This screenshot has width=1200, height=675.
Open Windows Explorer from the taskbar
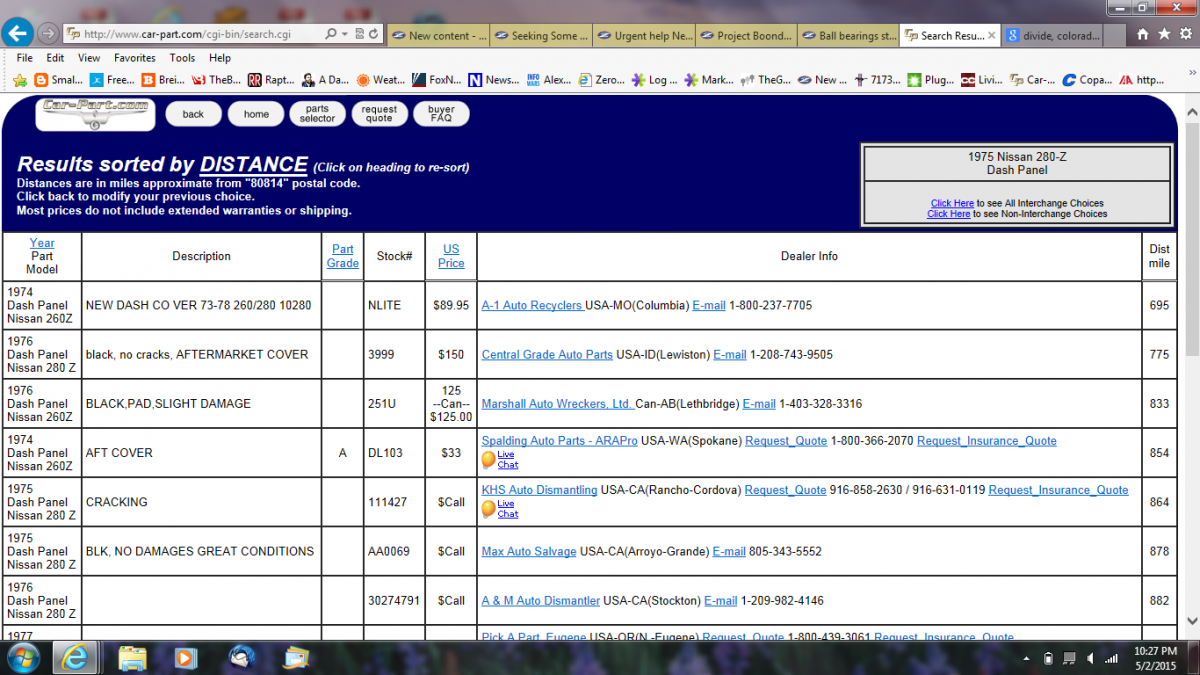click(133, 658)
